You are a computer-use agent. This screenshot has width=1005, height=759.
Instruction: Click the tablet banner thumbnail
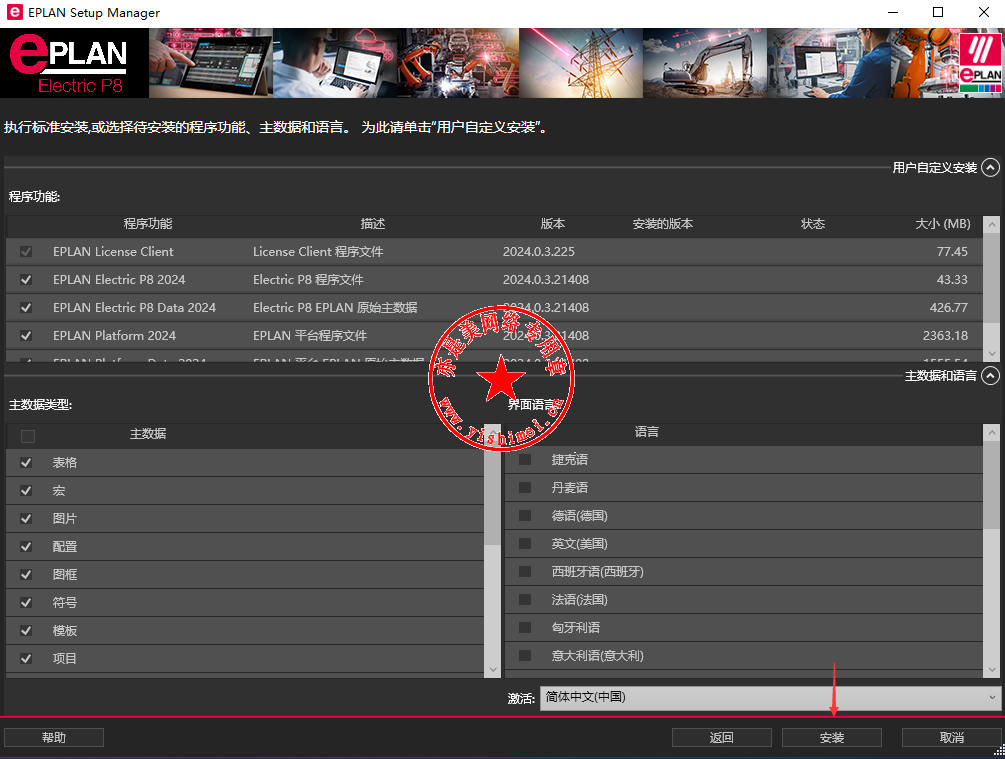click(211, 63)
